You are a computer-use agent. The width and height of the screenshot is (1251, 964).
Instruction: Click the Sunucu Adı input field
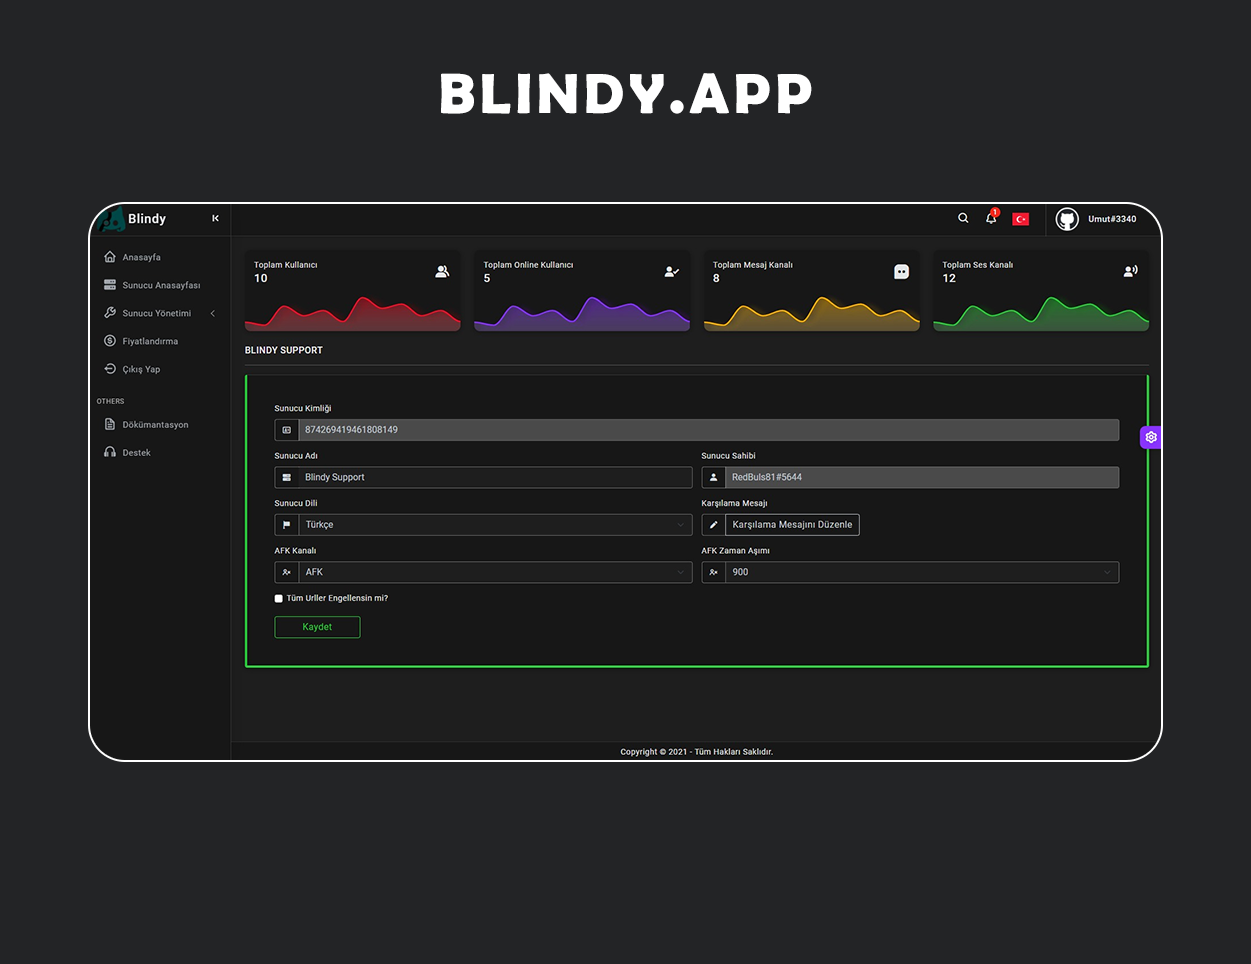point(494,477)
